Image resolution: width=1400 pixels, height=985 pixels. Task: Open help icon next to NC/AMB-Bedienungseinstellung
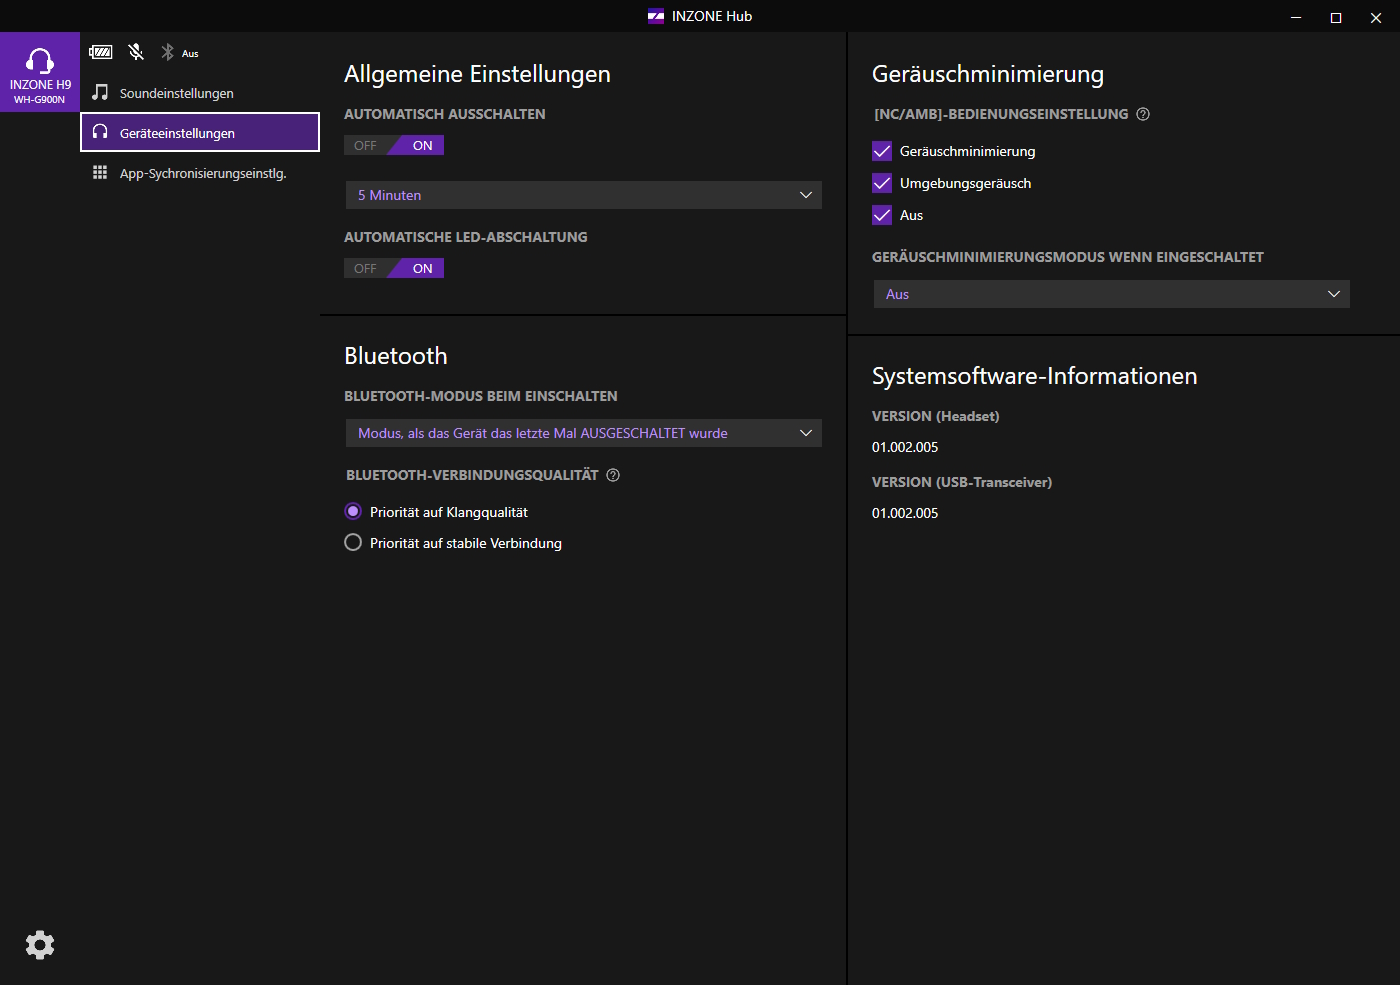click(x=1143, y=114)
